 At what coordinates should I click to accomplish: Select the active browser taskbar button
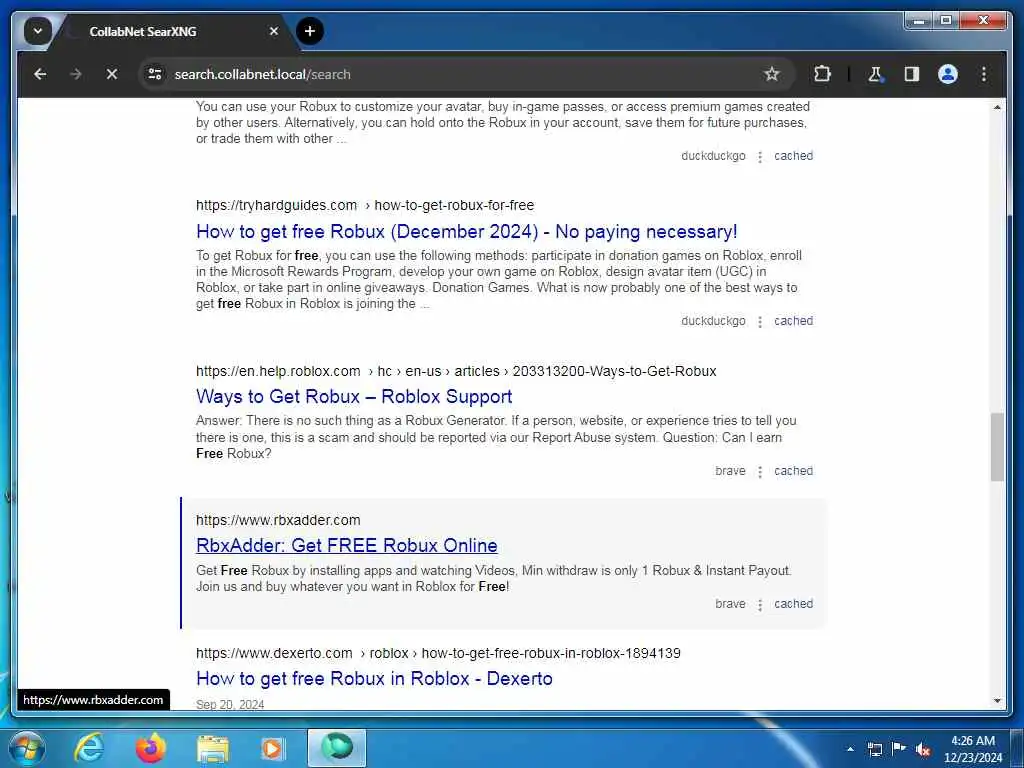(337, 748)
